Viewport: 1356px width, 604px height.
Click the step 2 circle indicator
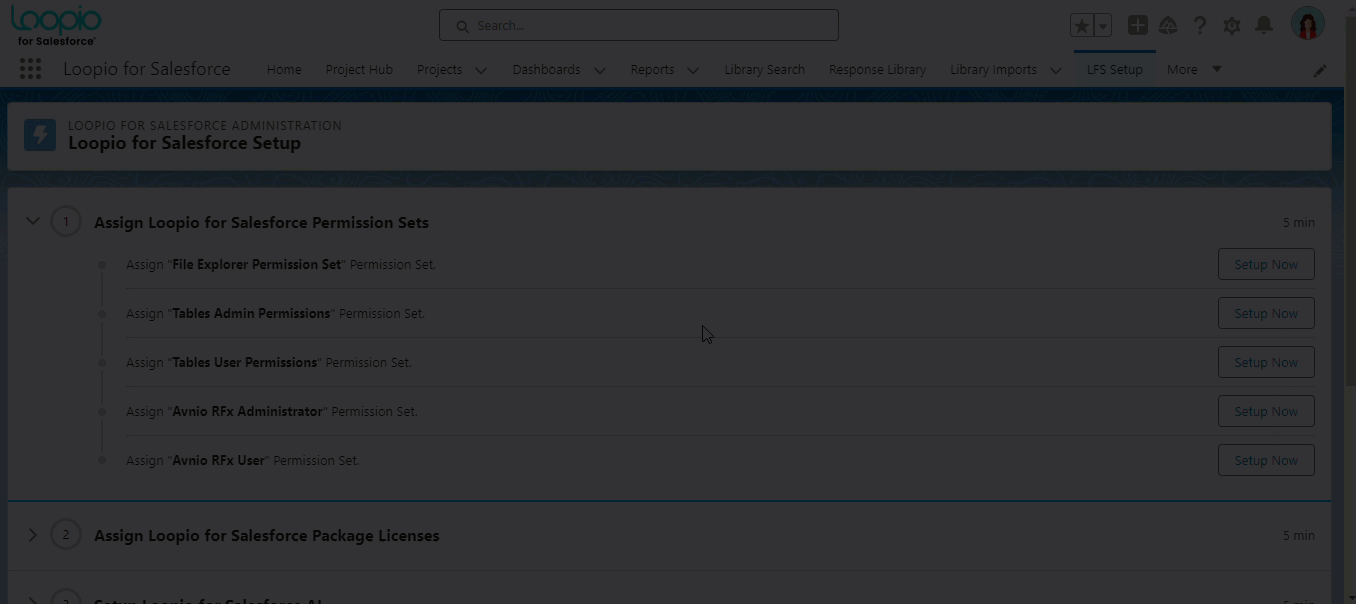point(66,535)
